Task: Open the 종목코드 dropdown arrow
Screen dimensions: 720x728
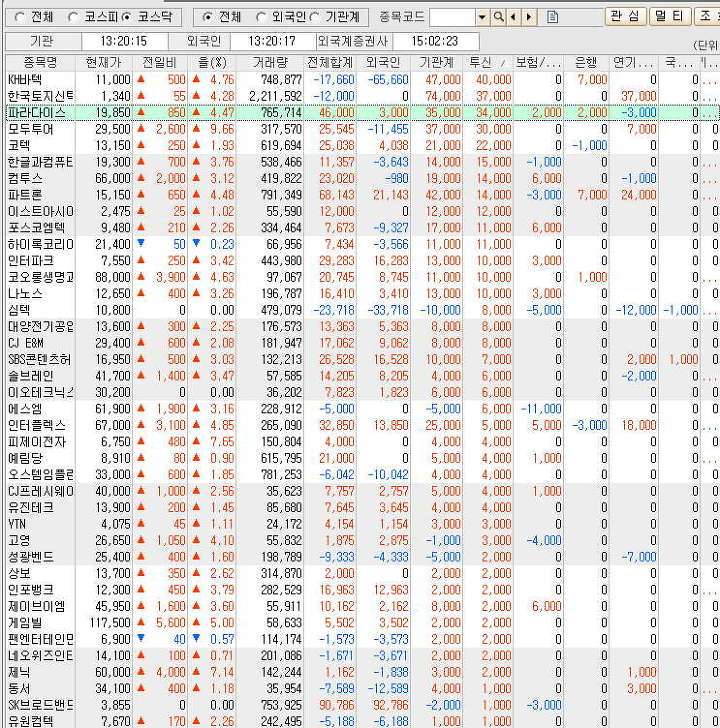Action: 482,17
